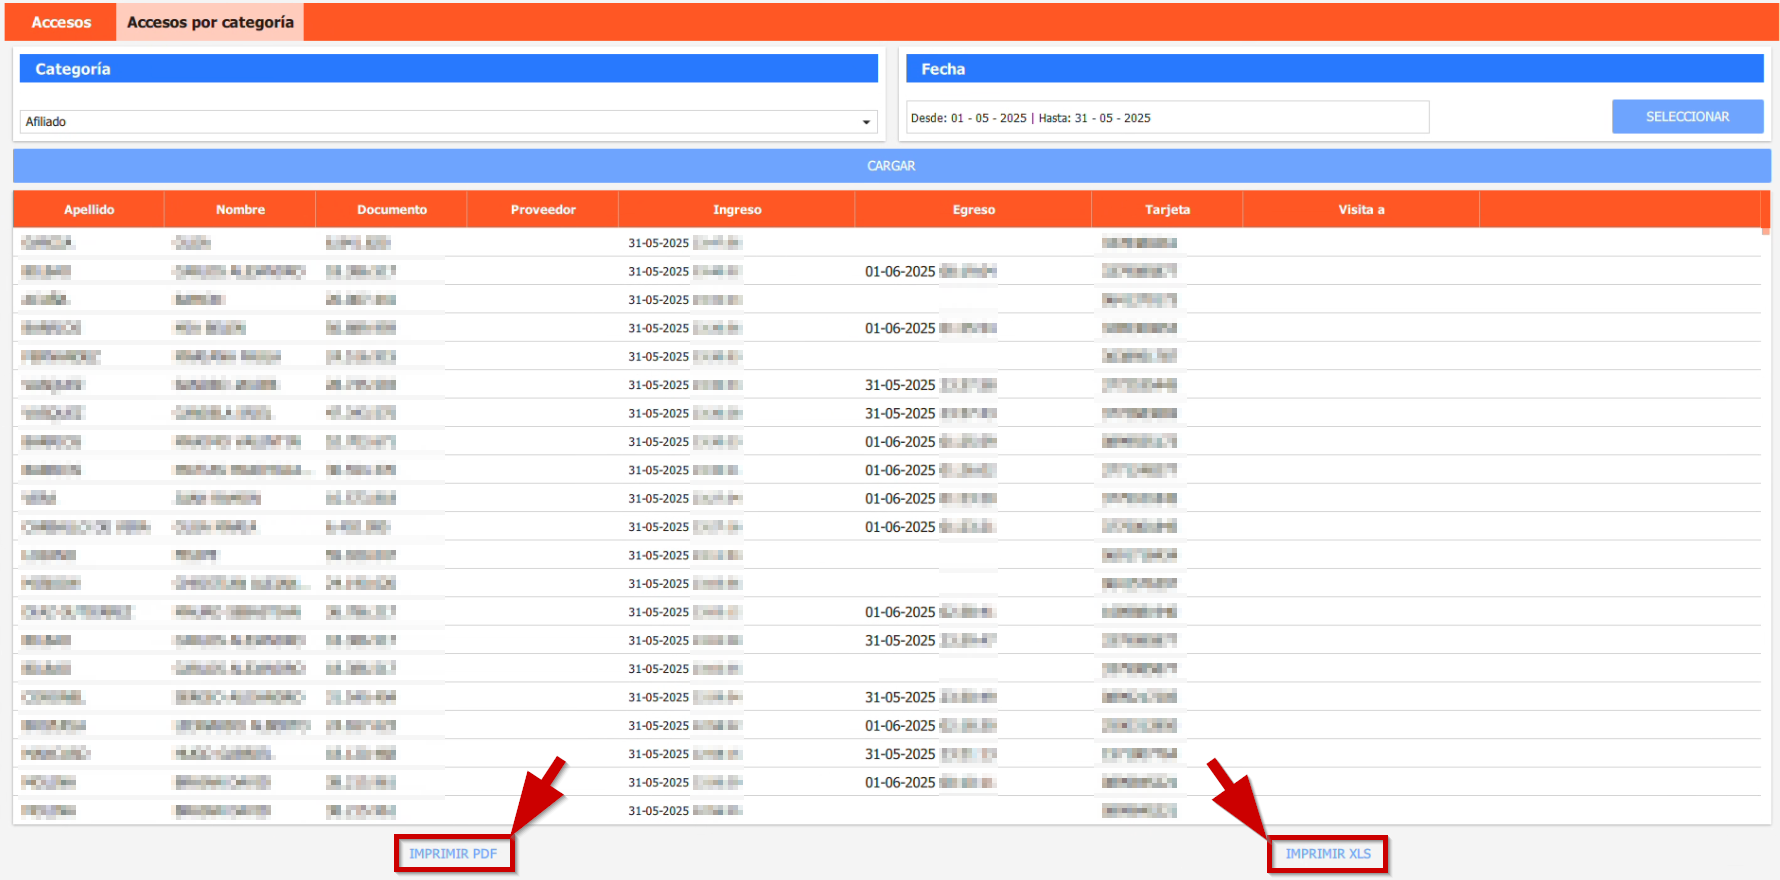Screen dimensions: 1780x880
Task: Click the Documento column header
Action: click(391, 210)
